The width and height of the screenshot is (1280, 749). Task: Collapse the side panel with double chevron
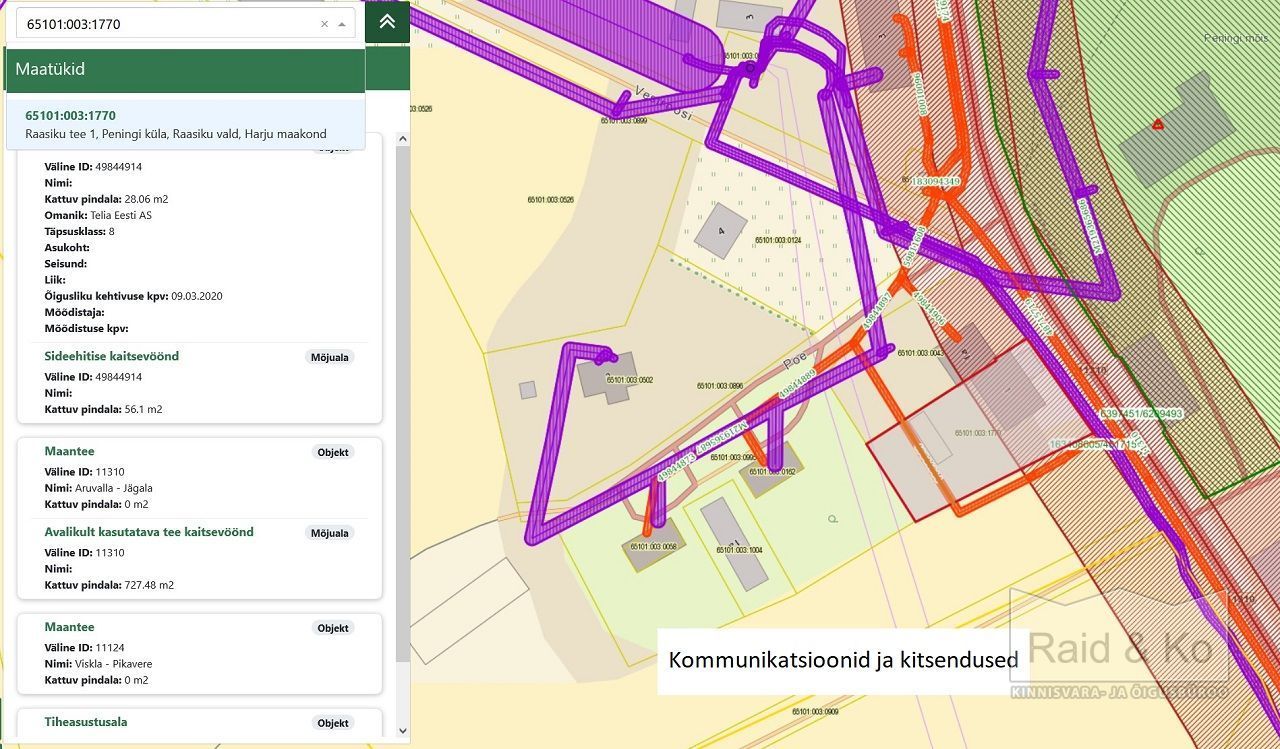(x=387, y=22)
